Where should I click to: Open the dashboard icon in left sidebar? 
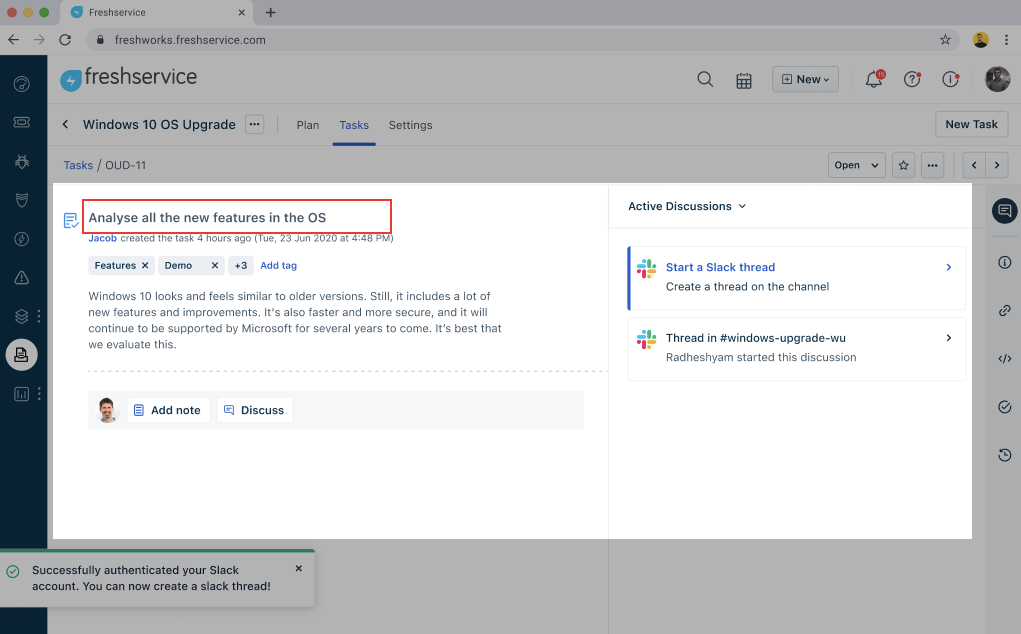[21, 84]
